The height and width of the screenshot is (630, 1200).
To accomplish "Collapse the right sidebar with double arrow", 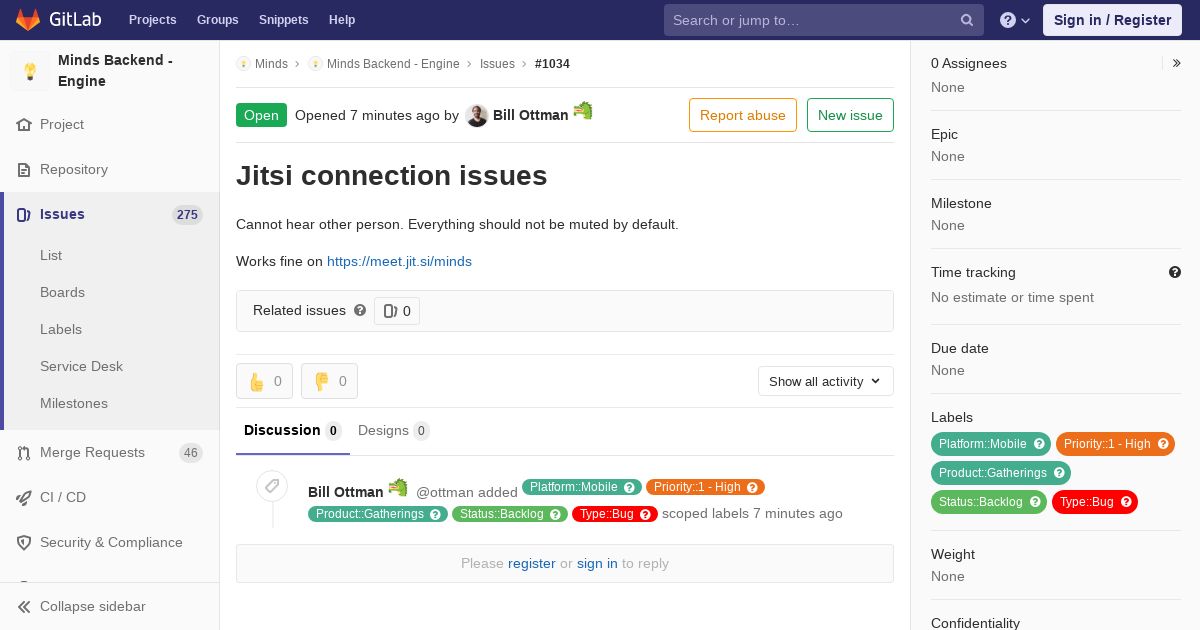I will coord(1177,63).
